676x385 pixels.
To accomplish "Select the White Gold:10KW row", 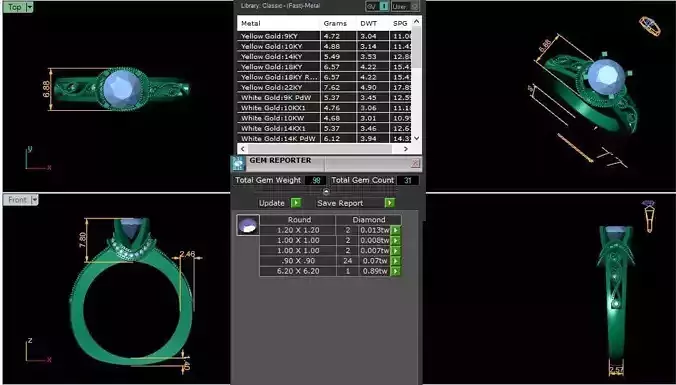I will click(325, 118).
